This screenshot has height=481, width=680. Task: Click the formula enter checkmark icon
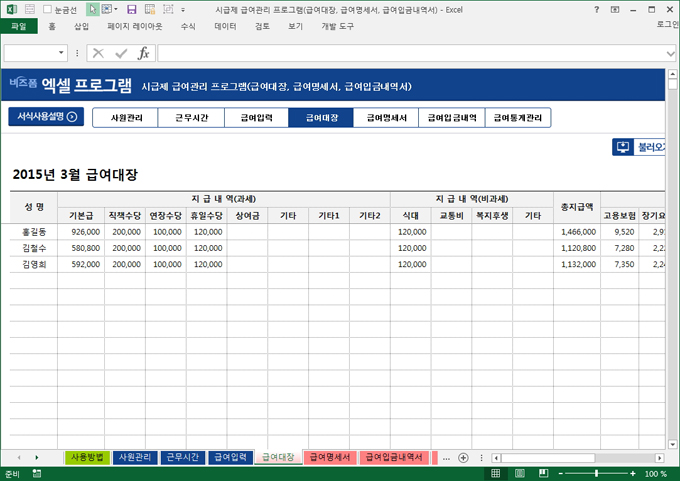click(x=120, y=53)
